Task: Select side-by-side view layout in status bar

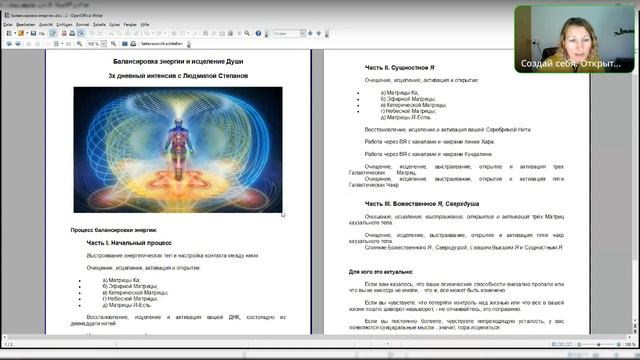Action: (561, 344)
